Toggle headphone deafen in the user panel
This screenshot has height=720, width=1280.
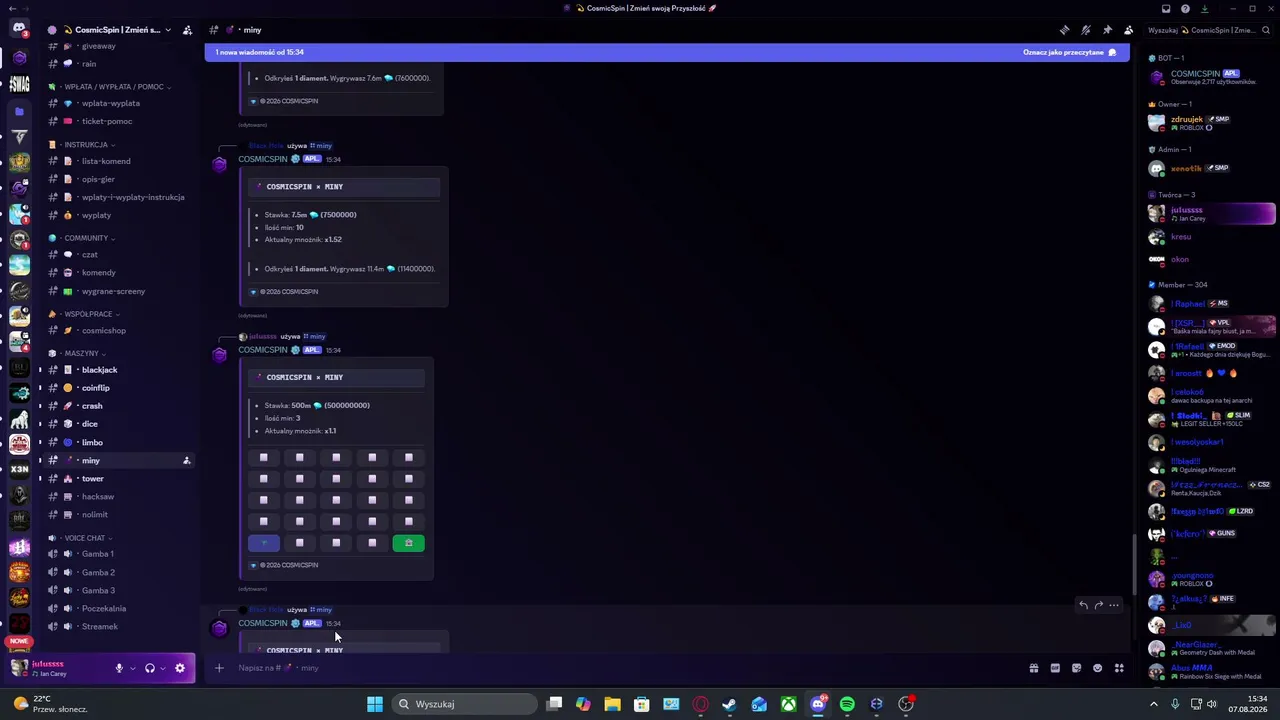click(150, 668)
